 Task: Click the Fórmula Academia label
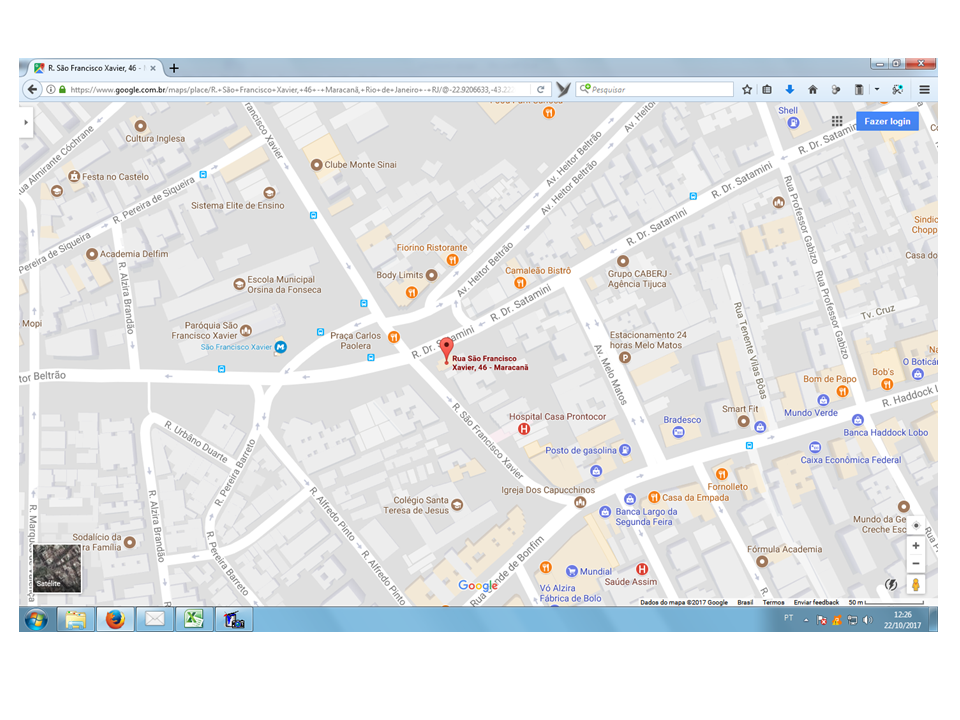(784, 549)
